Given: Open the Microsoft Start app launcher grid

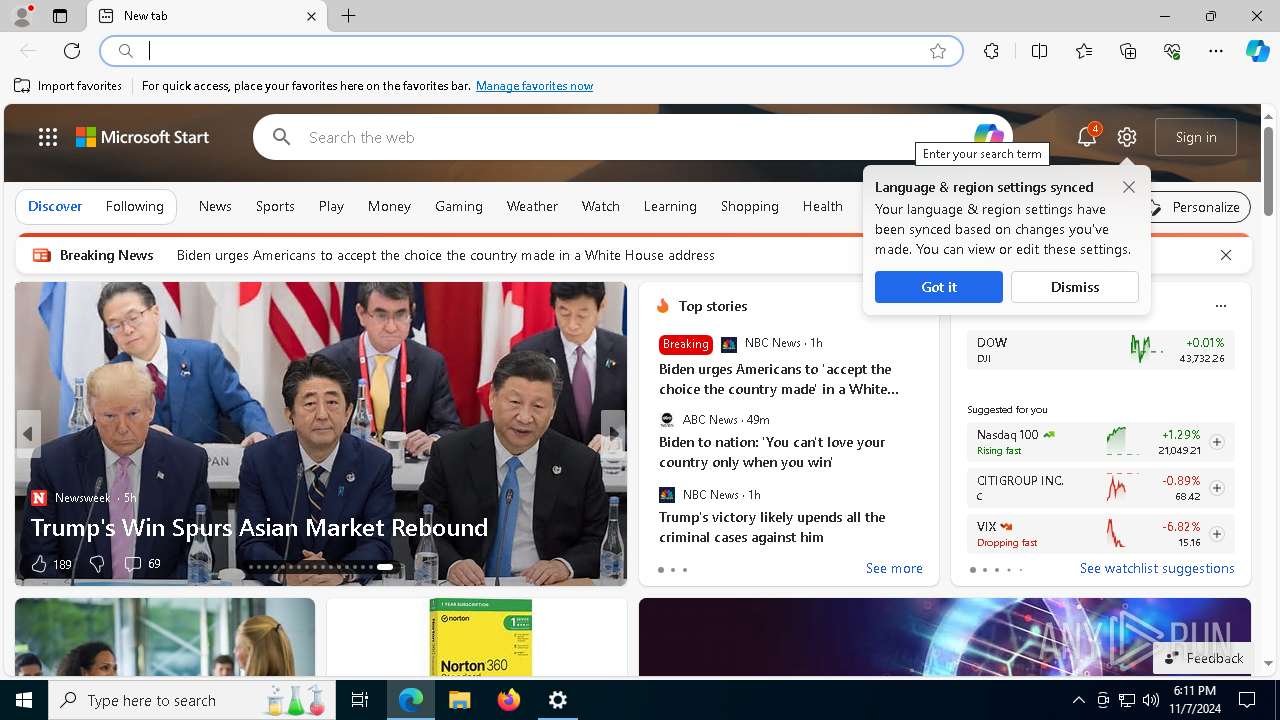Looking at the screenshot, I should (x=47, y=137).
